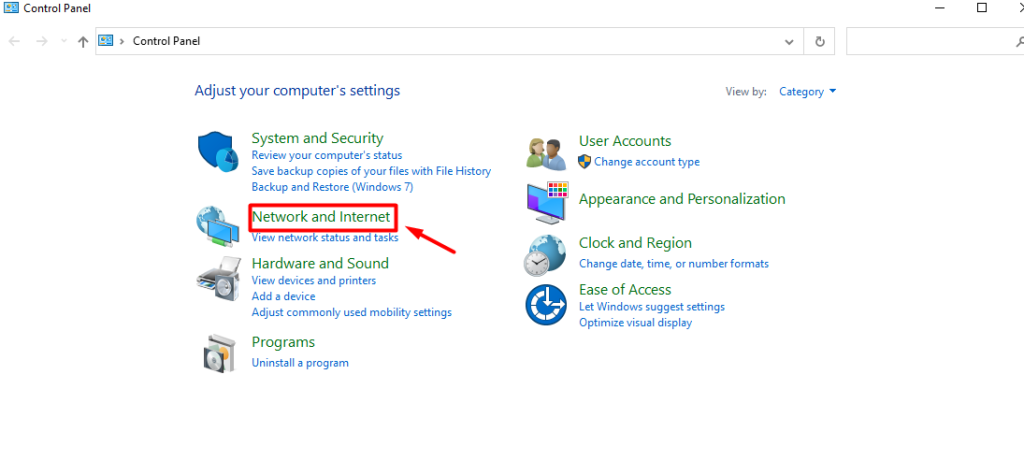Select Backup and Restore (Windows 7)
The width and height of the screenshot is (1024, 461).
(332, 187)
